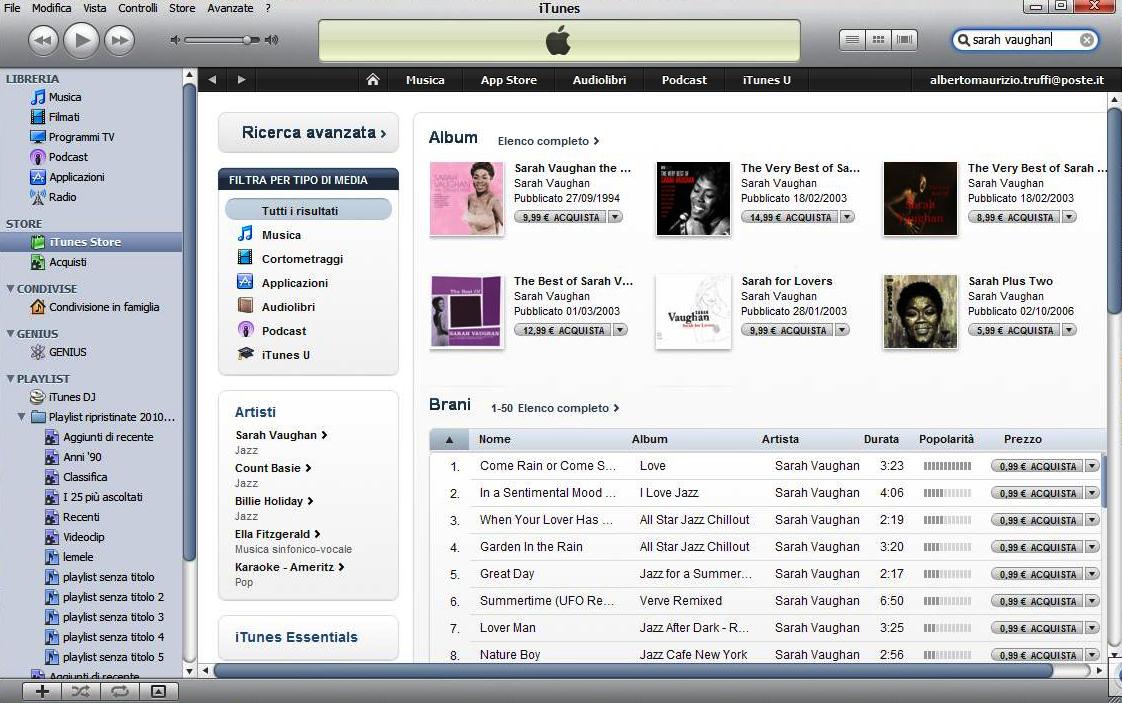
Task: Collapse Playlist ripristinate 2010 folder
Action: coord(21,417)
